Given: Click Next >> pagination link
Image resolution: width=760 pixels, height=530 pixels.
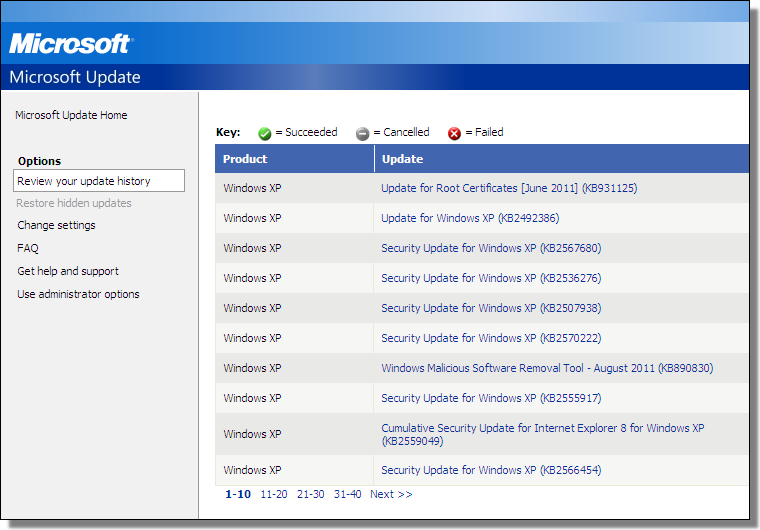Looking at the screenshot, I should point(390,494).
